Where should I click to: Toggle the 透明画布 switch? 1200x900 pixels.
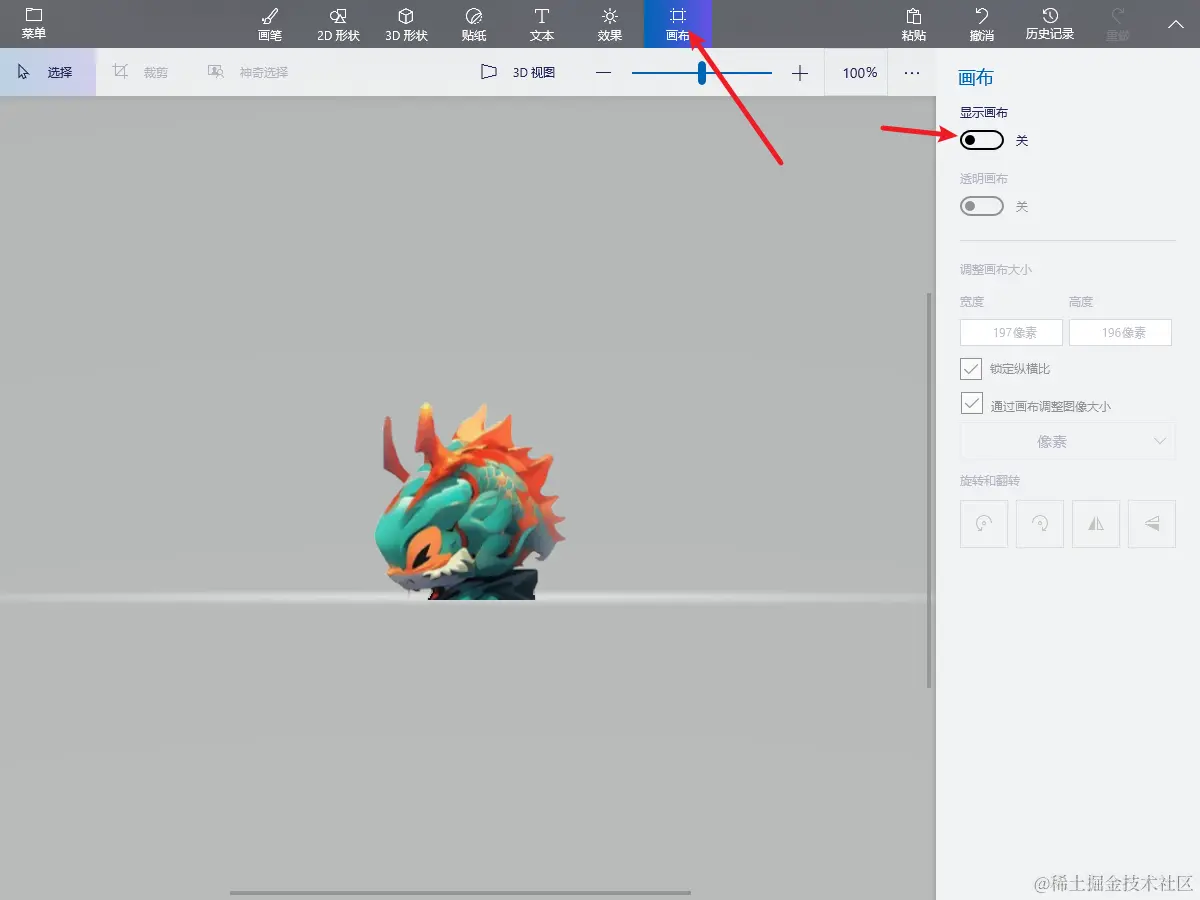pos(982,206)
